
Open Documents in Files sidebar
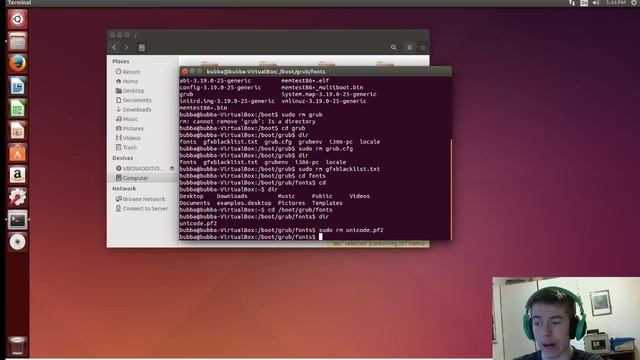[x=133, y=100]
